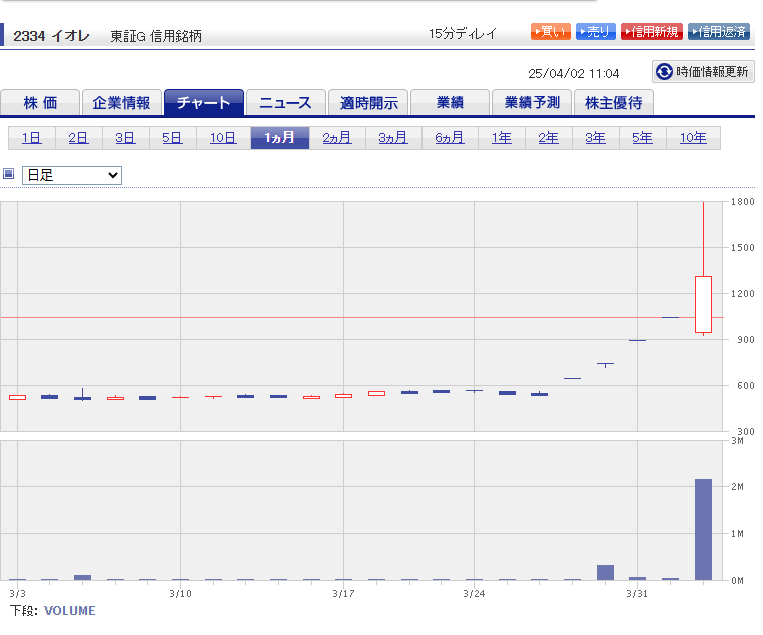Open the 株主優待 tab
The image size is (763, 635).
coord(614,103)
